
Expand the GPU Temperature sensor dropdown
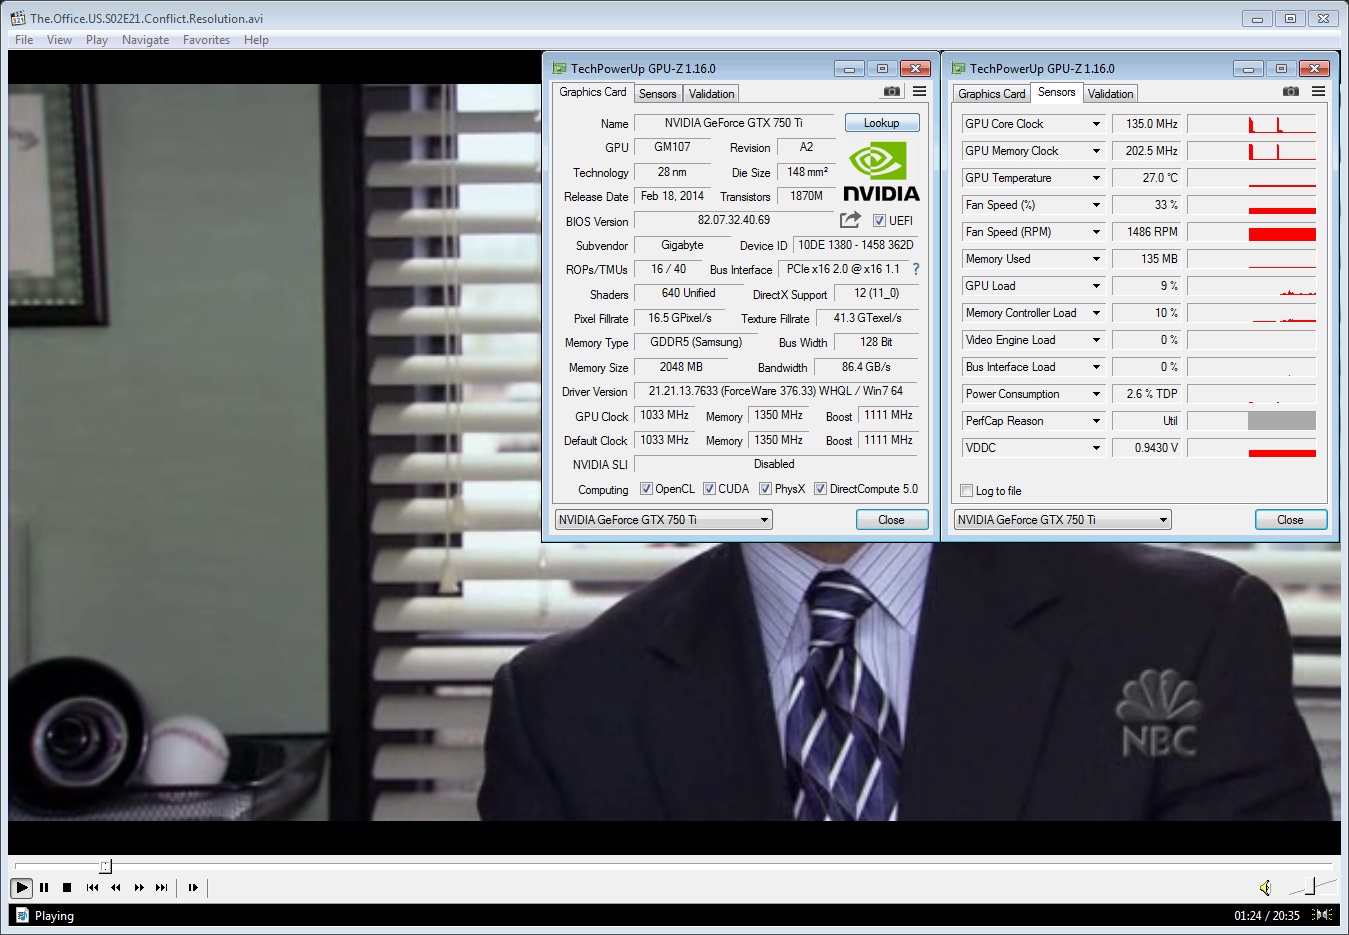point(1096,178)
